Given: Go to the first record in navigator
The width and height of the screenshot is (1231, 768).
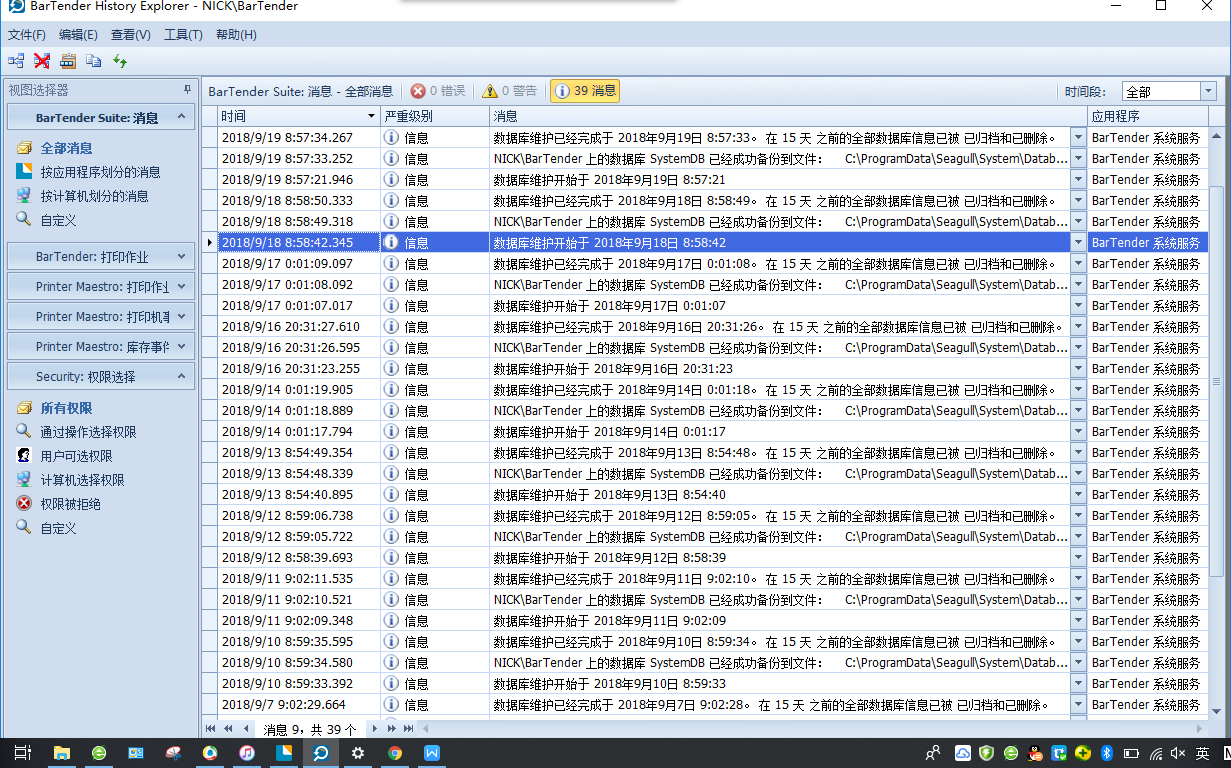Looking at the screenshot, I should pos(211,729).
